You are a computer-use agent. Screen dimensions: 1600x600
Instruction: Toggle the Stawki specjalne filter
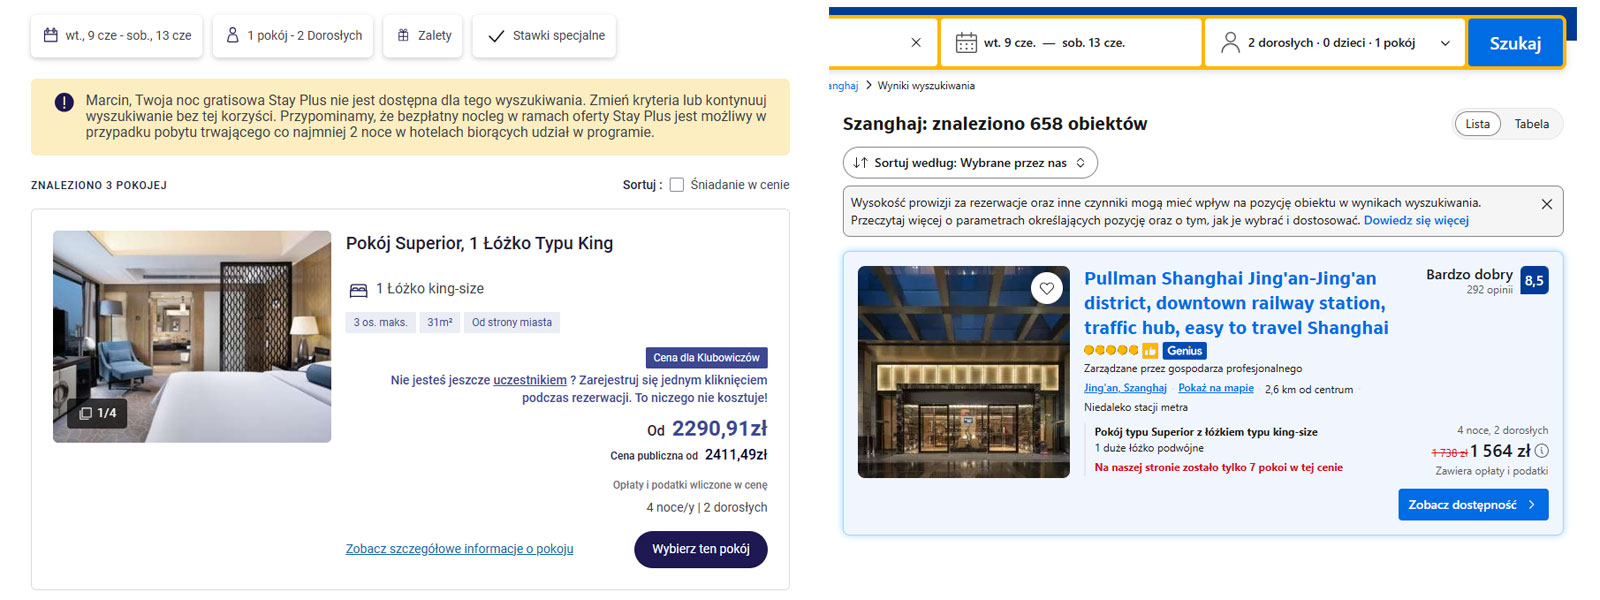(x=544, y=36)
